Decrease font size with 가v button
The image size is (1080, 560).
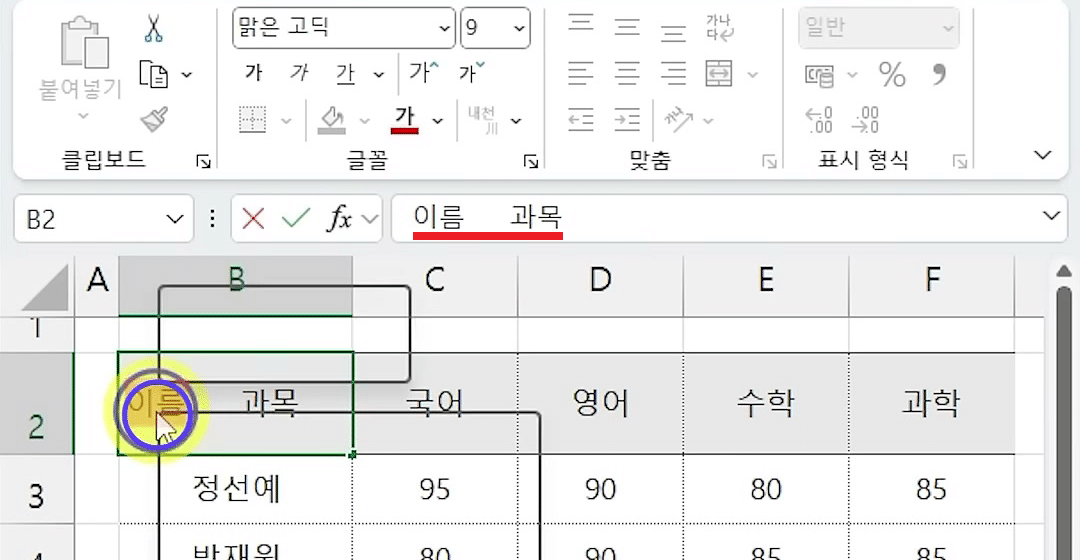pyautogui.click(x=472, y=72)
